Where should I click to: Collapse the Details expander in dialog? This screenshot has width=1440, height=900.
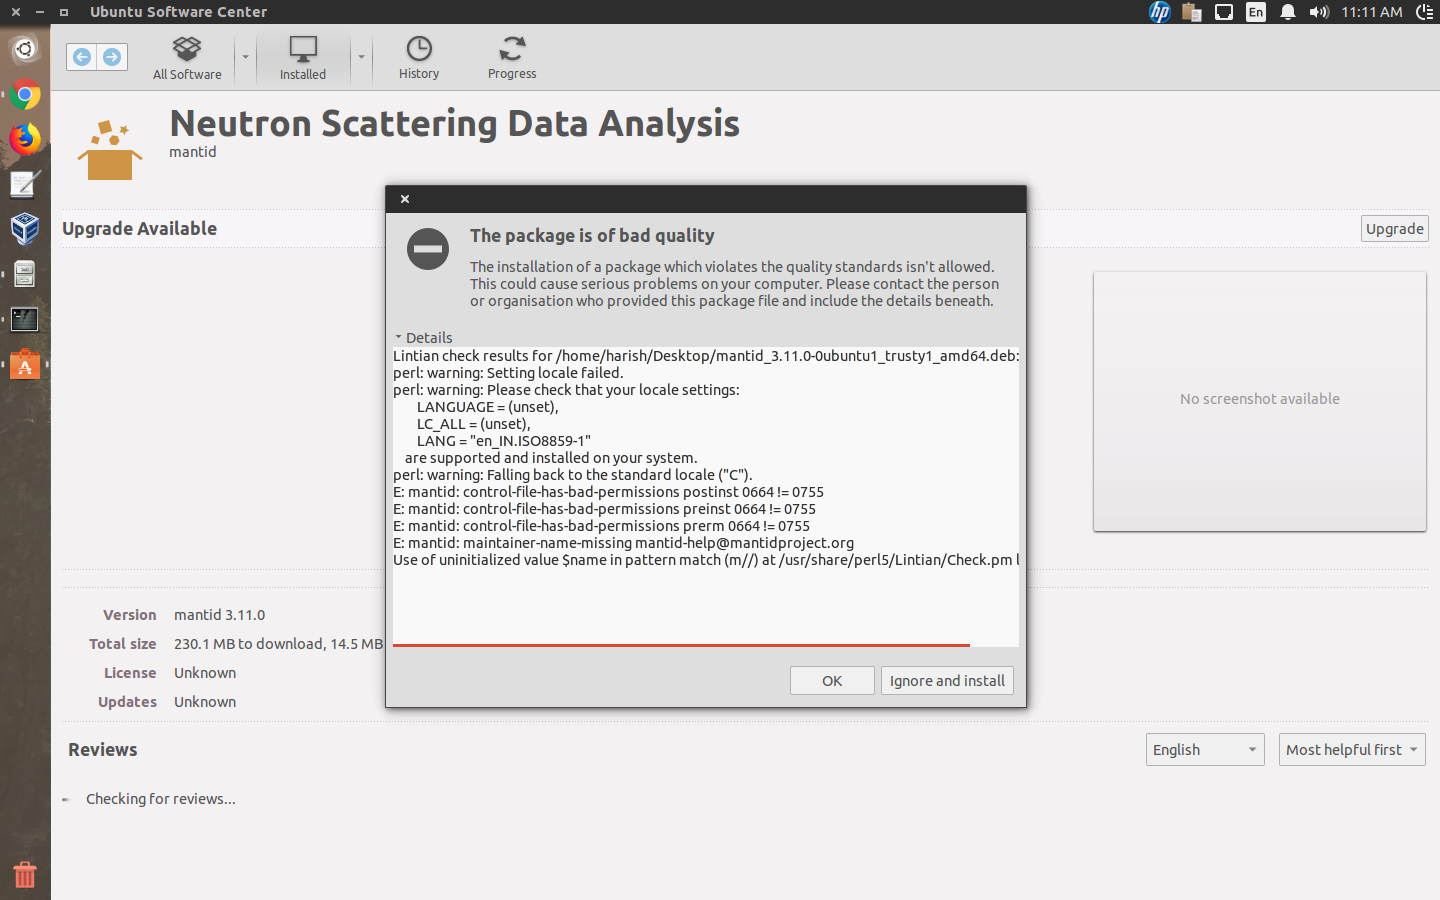coord(423,337)
